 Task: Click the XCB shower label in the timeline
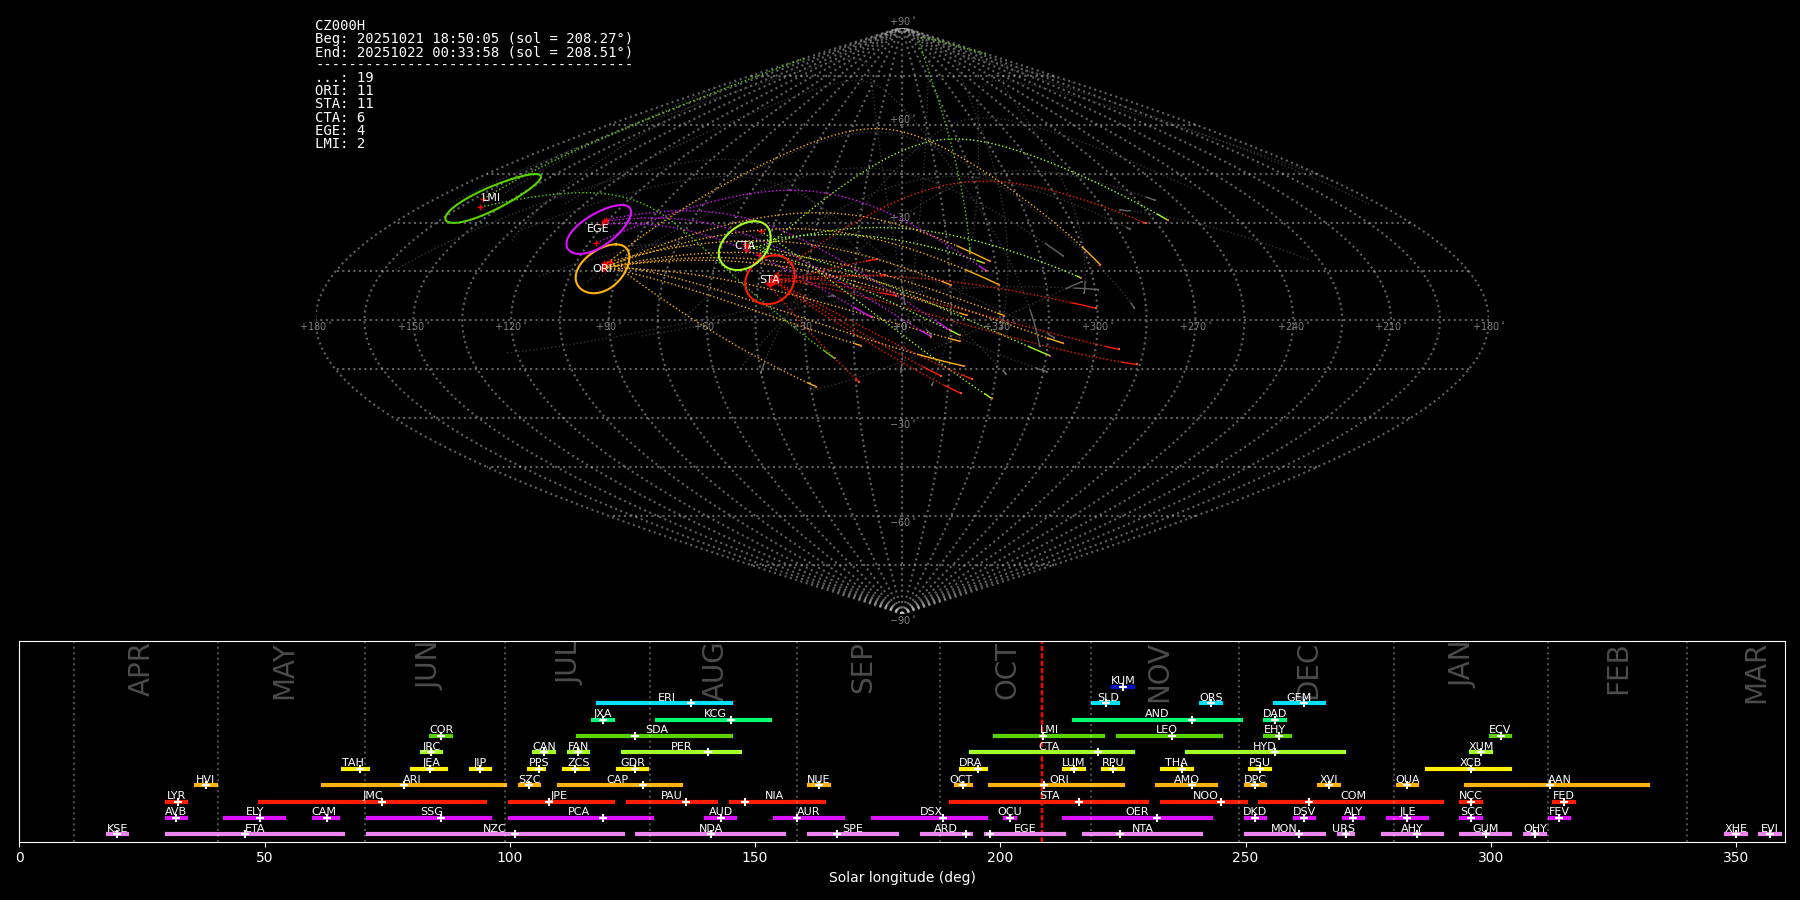coord(1470,763)
